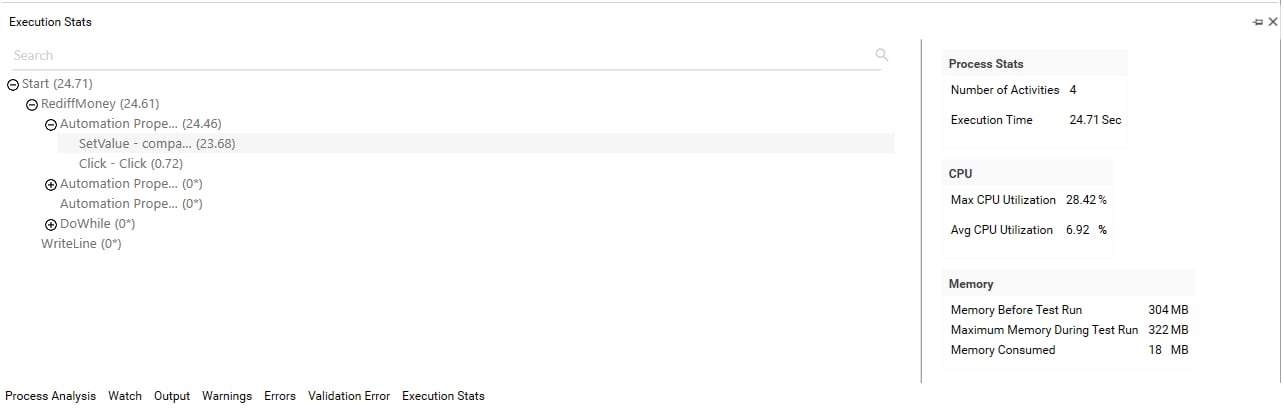This screenshot has height=408, width=1284.
Task: Show the Validation Error tab
Action: (349, 396)
